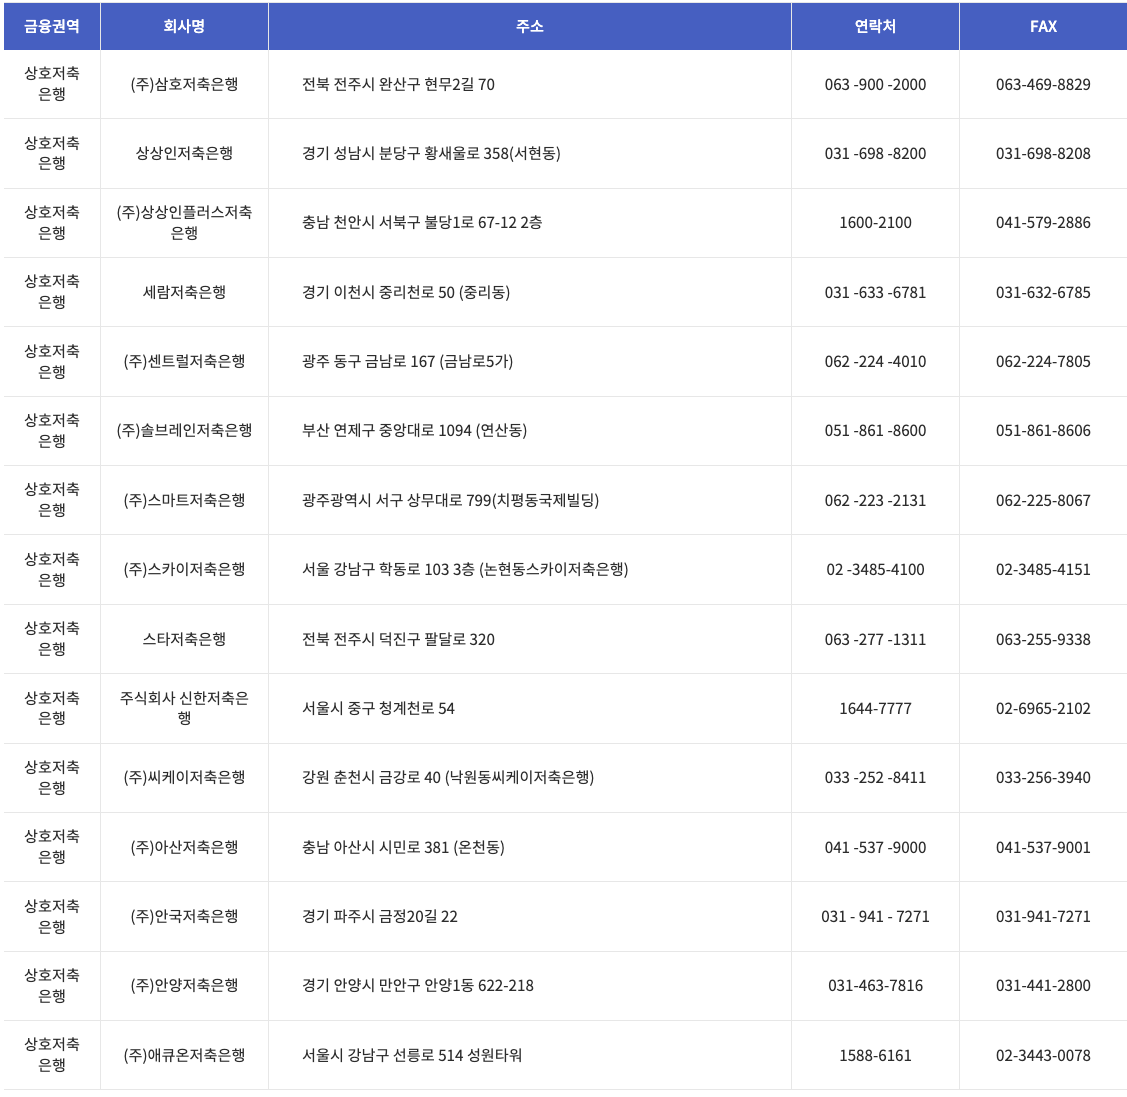Click address 부산 연제구 중앙대로 1094 (연산동)

point(415,430)
